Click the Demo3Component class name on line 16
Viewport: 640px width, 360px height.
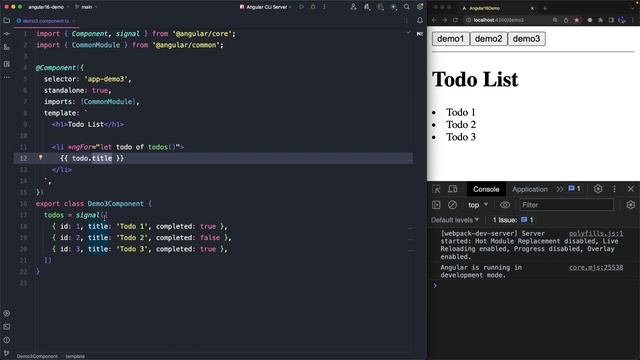point(116,204)
